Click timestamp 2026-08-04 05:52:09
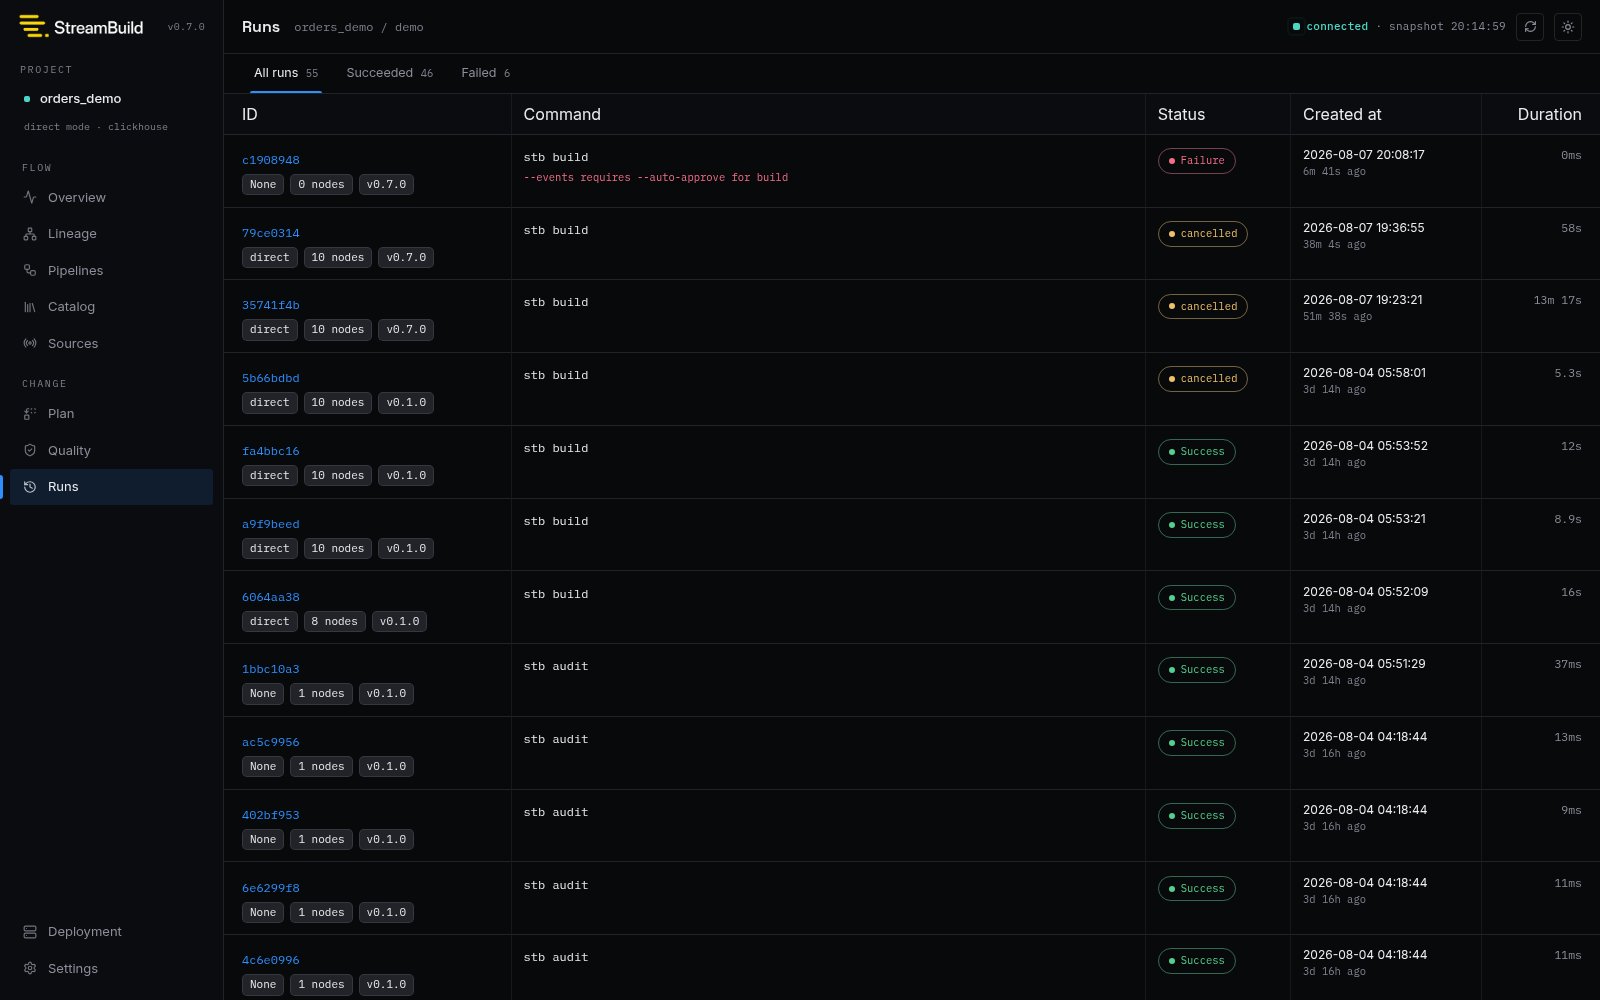The width and height of the screenshot is (1600, 1000). point(1365,592)
